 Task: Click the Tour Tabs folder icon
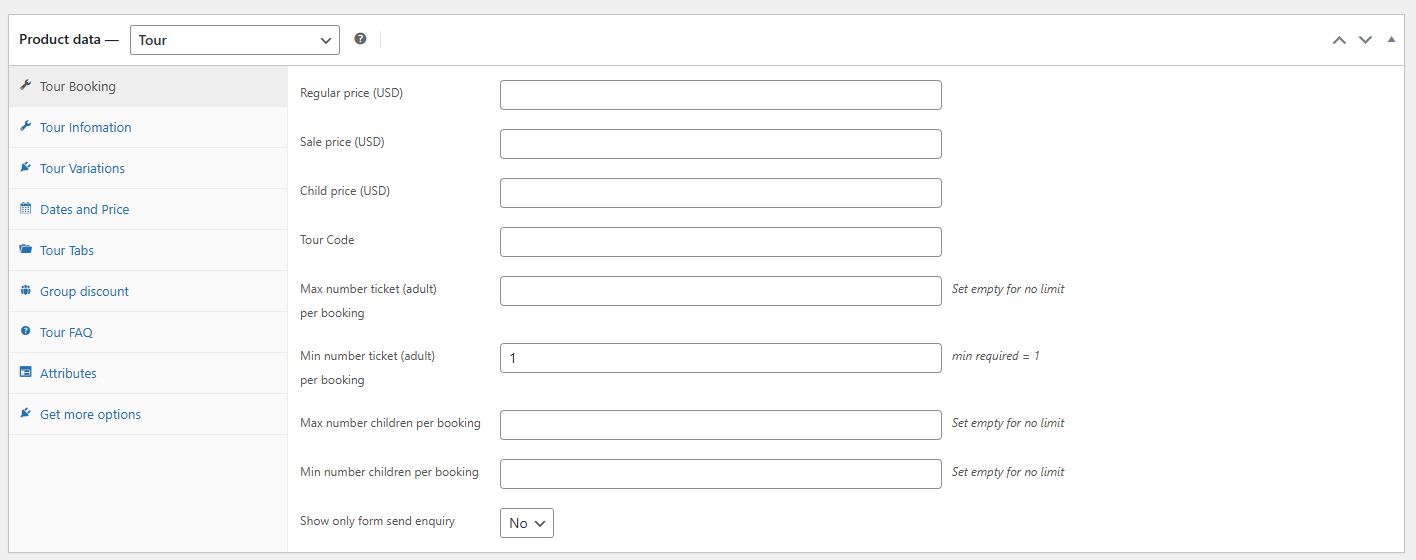pyautogui.click(x=26, y=250)
